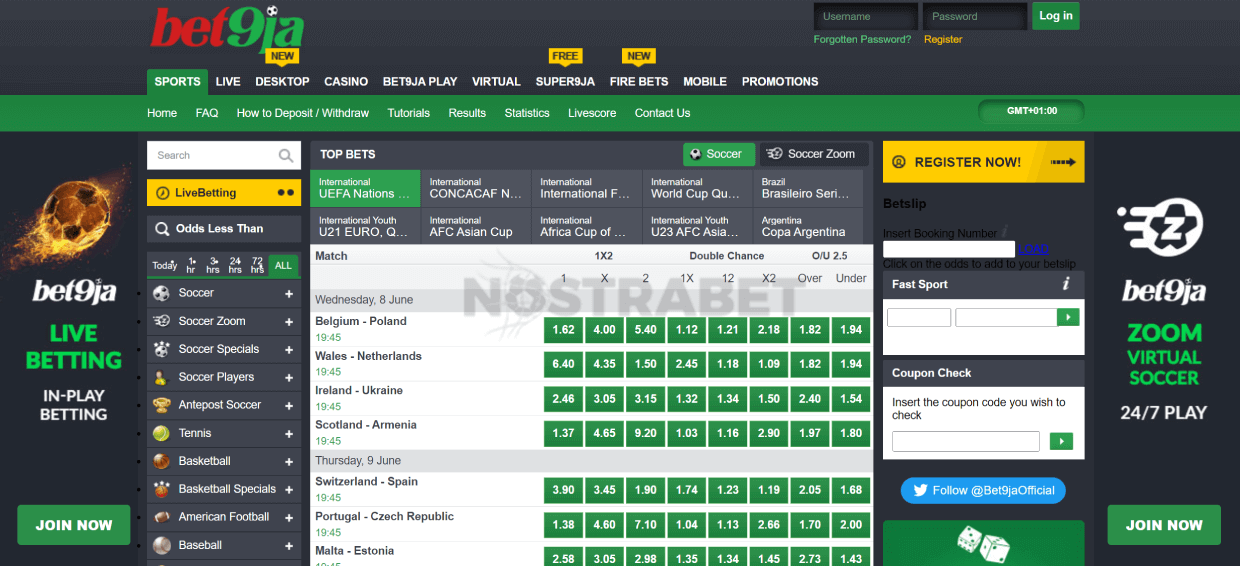Expand Soccer Players with plus sign
This screenshot has width=1240, height=566.
click(x=289, y=378)
